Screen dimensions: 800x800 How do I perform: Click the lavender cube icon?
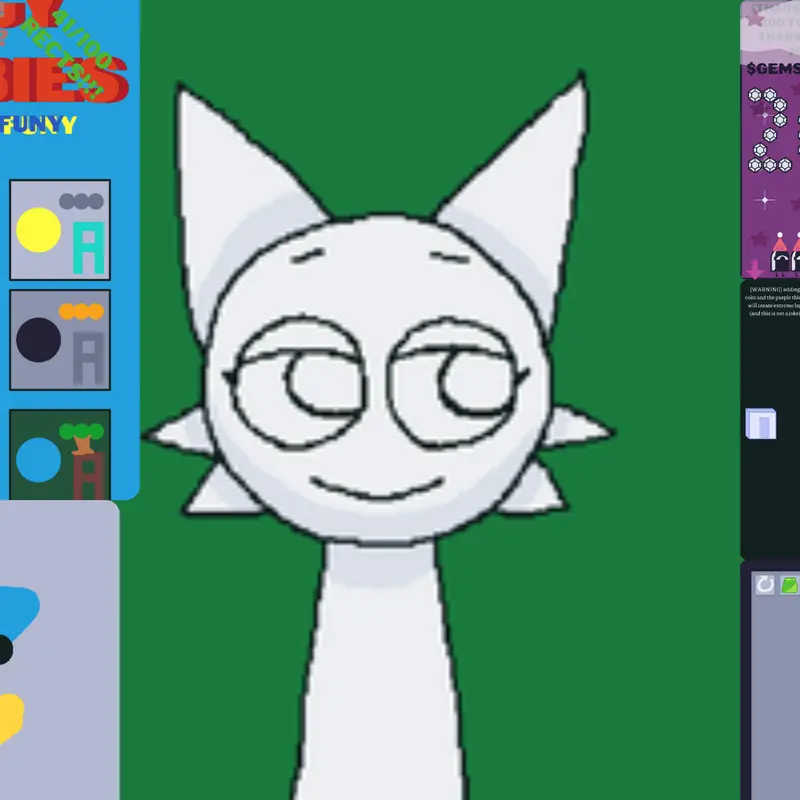pos(761,423)
